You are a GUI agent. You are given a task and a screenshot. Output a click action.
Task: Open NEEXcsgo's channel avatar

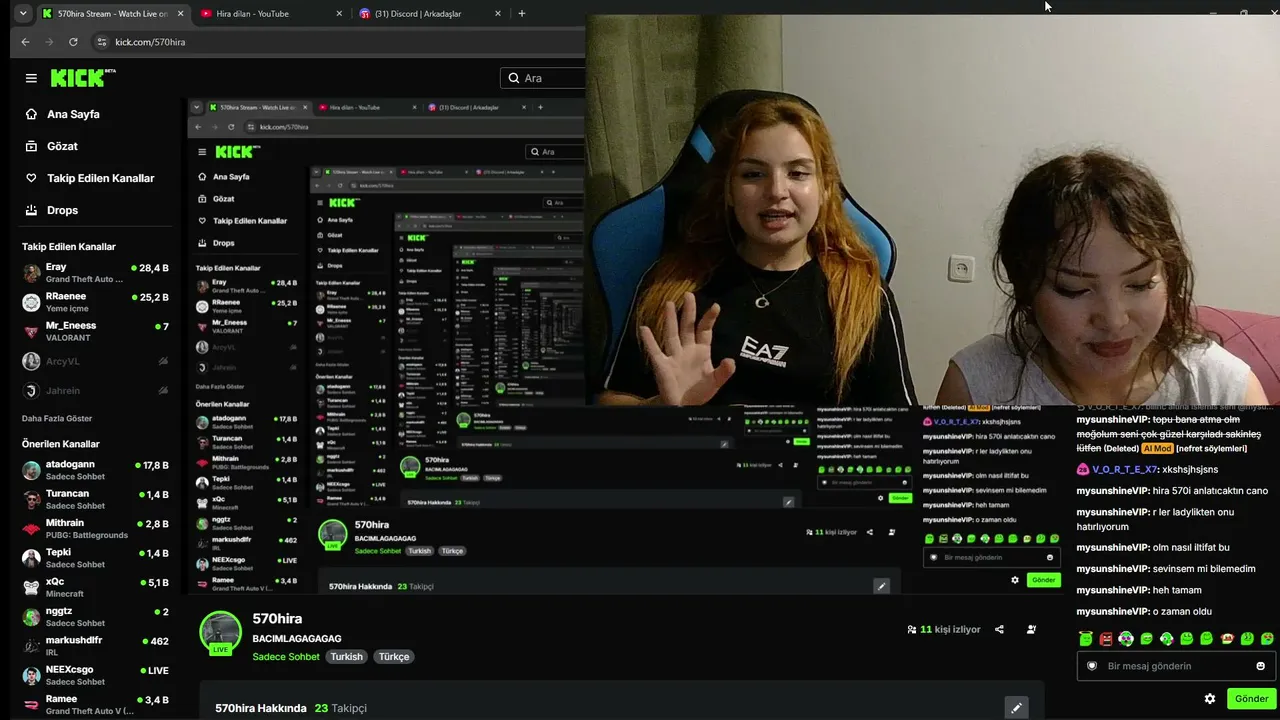pyautogui.click(x=32, y=675)
